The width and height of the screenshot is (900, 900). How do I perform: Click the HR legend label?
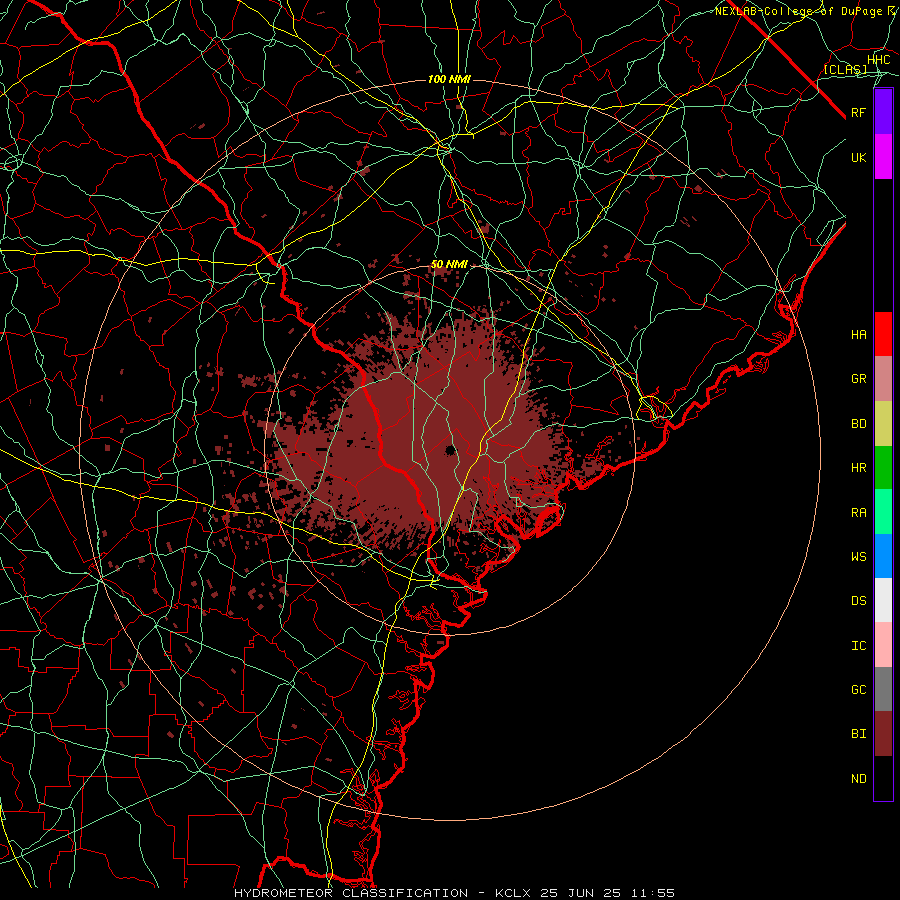point(858,468)
